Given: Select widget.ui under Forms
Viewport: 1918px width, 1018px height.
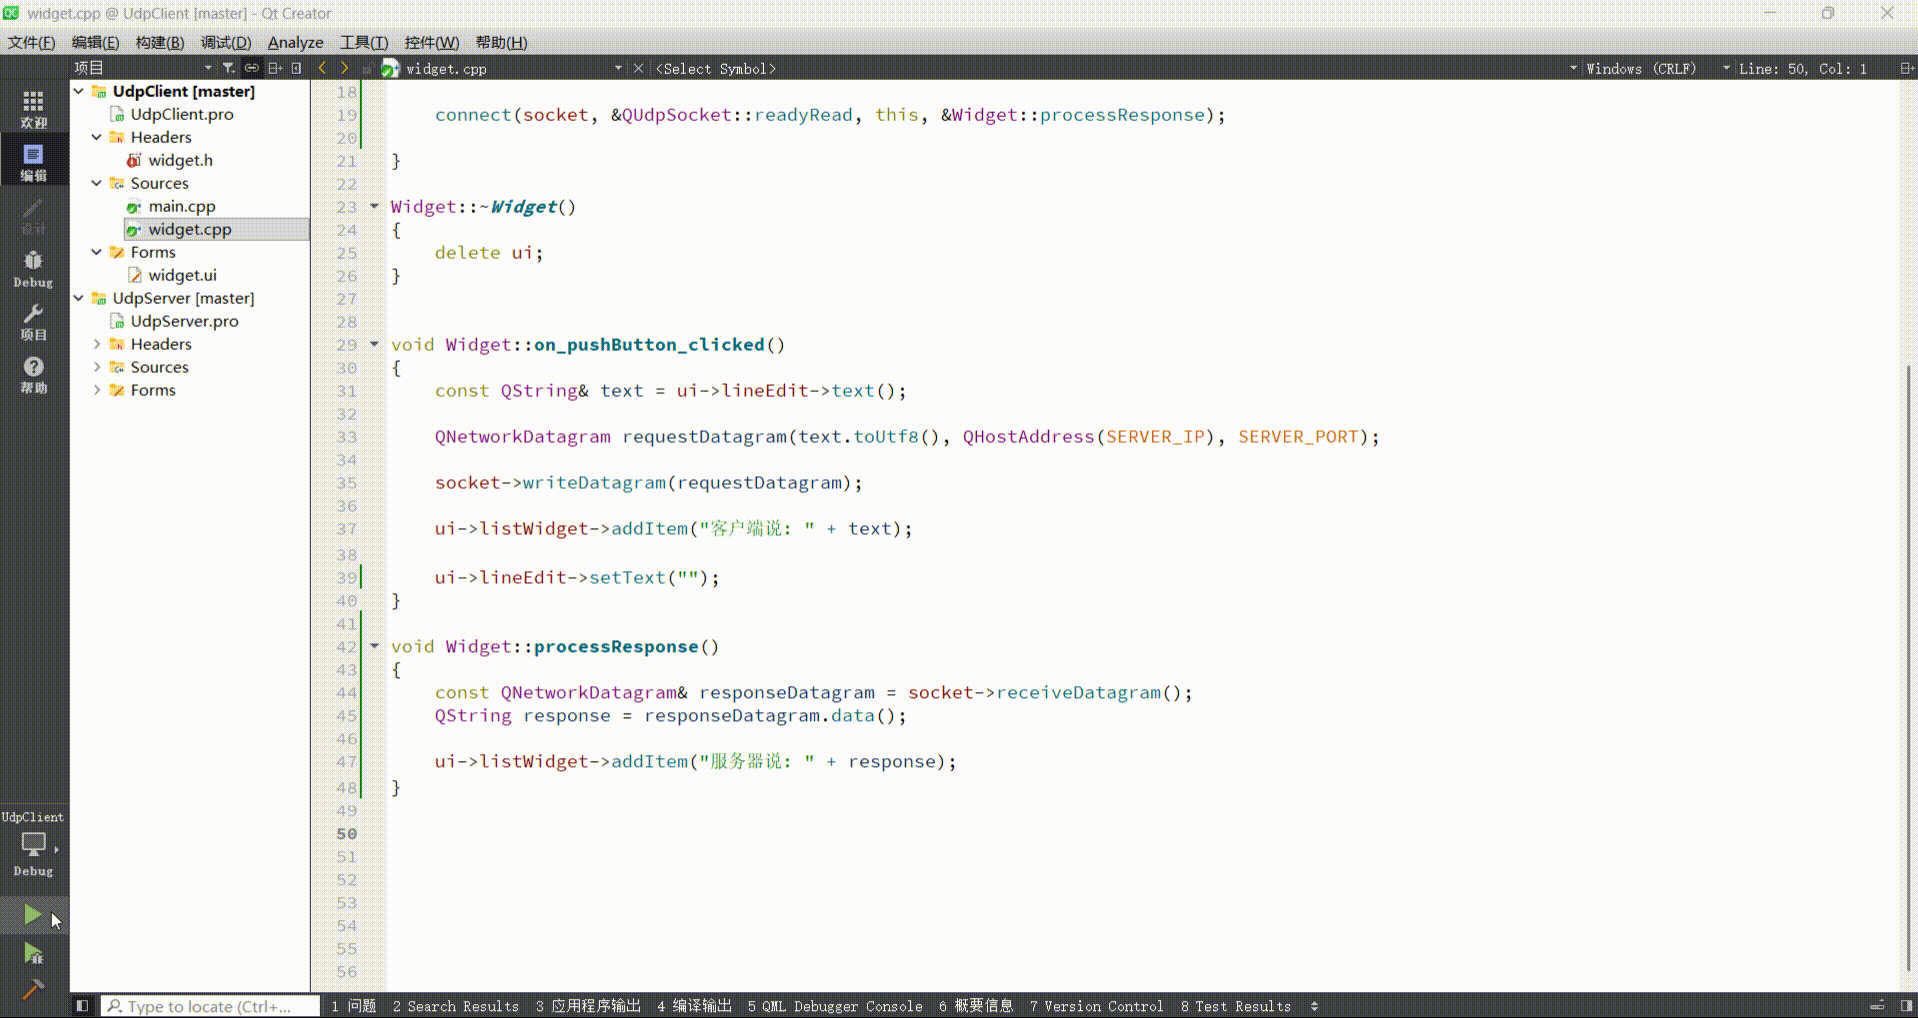Looking at the screenshot, I should coord(182,275).
